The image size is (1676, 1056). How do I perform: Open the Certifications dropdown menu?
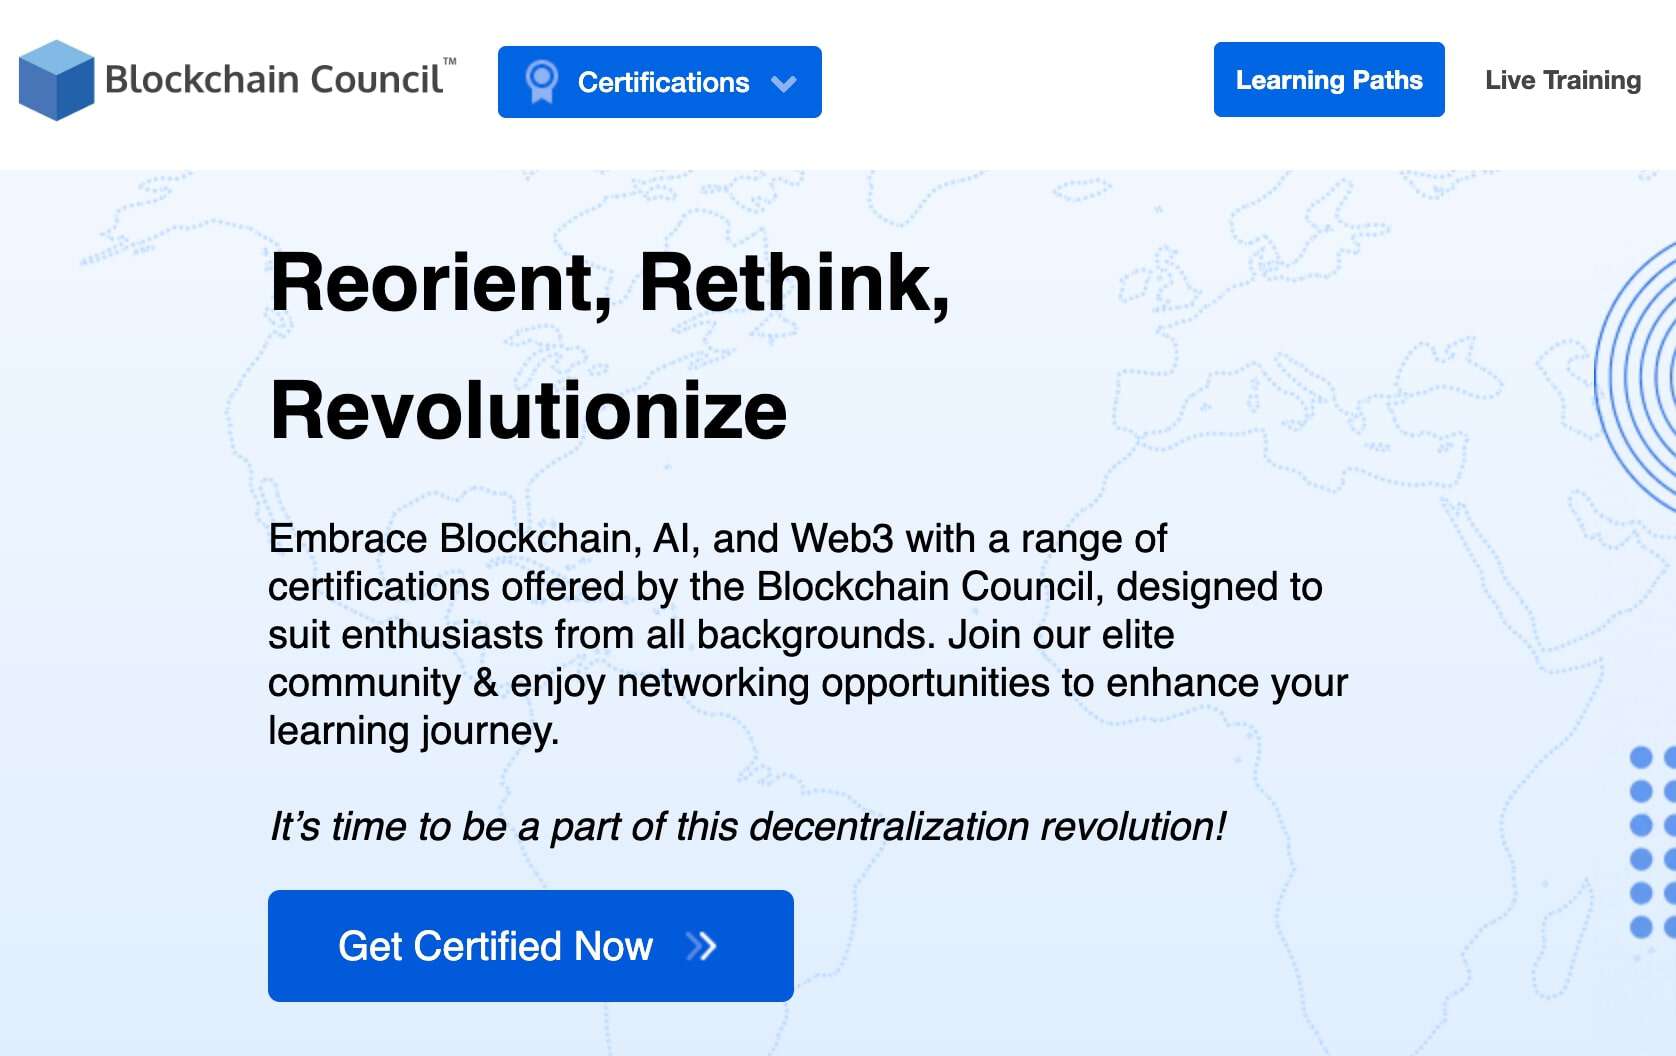[x=659, y=82]
